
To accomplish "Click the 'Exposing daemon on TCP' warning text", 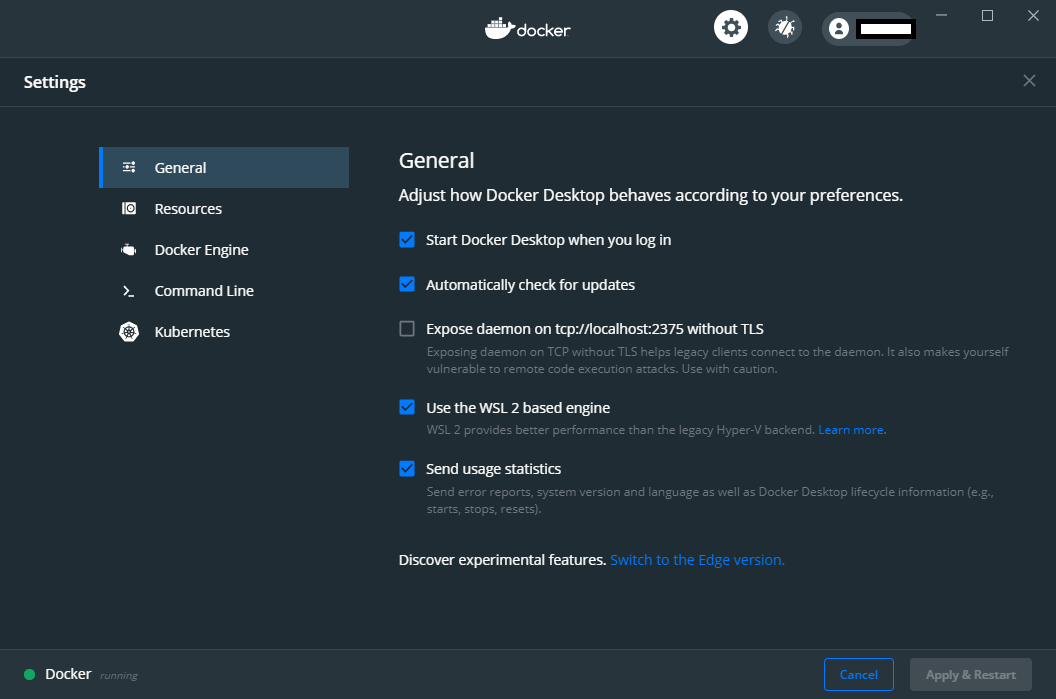I will (717, 360).
